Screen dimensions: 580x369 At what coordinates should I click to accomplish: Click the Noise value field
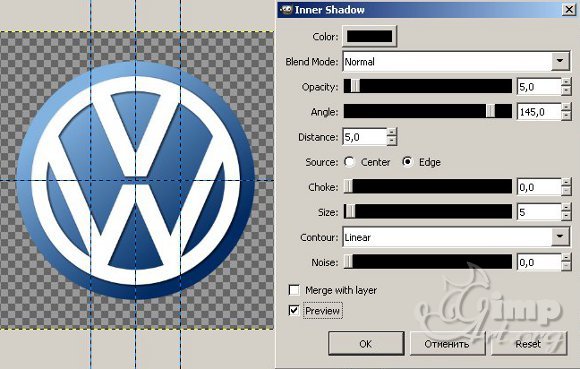pos(539,262)
